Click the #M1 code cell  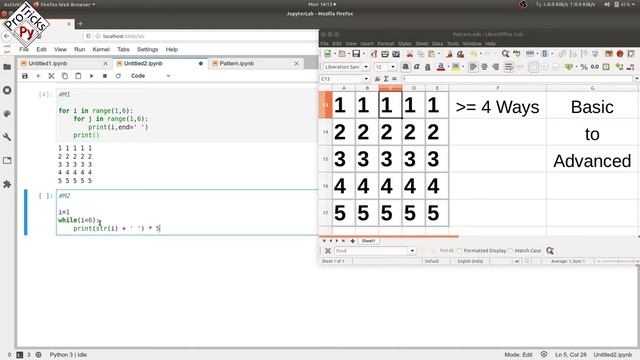pyautogui.click(x=187, y=116)
